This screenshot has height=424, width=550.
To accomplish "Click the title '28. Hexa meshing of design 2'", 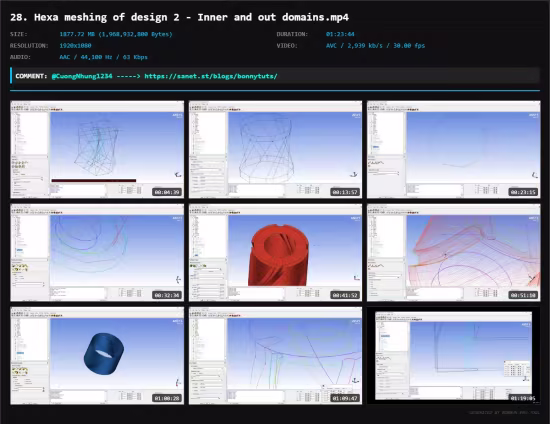I will coord(95,17).
